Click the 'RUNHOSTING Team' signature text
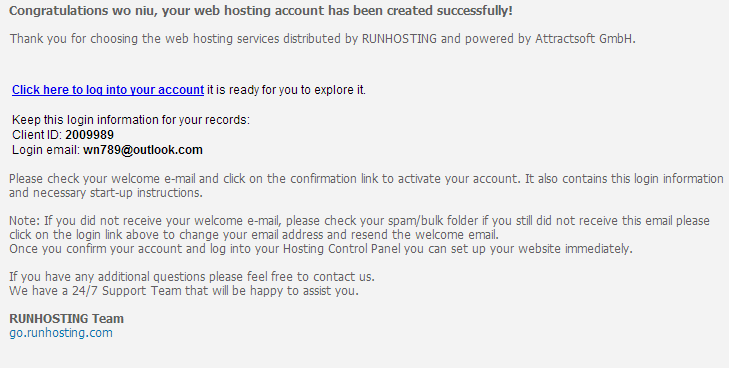This screenshot has width=729, height=368. click(66, 318)
